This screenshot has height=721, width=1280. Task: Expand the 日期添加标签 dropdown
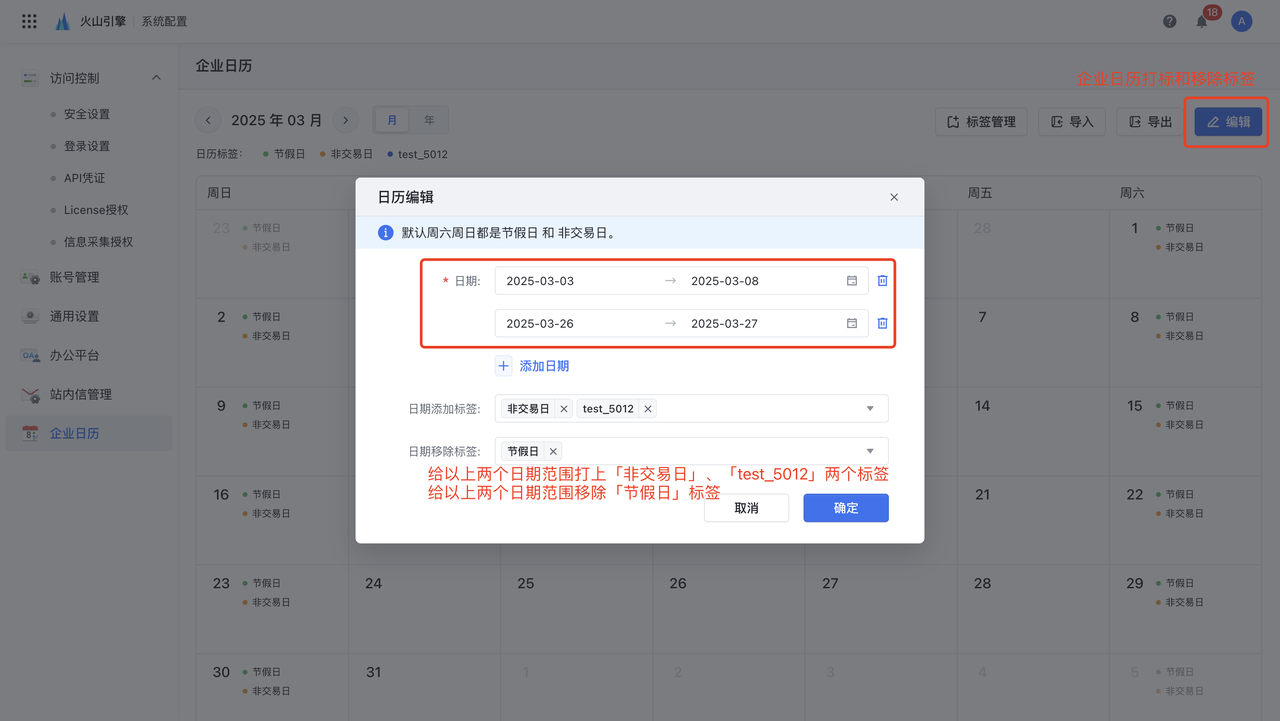tap(870, 409)
